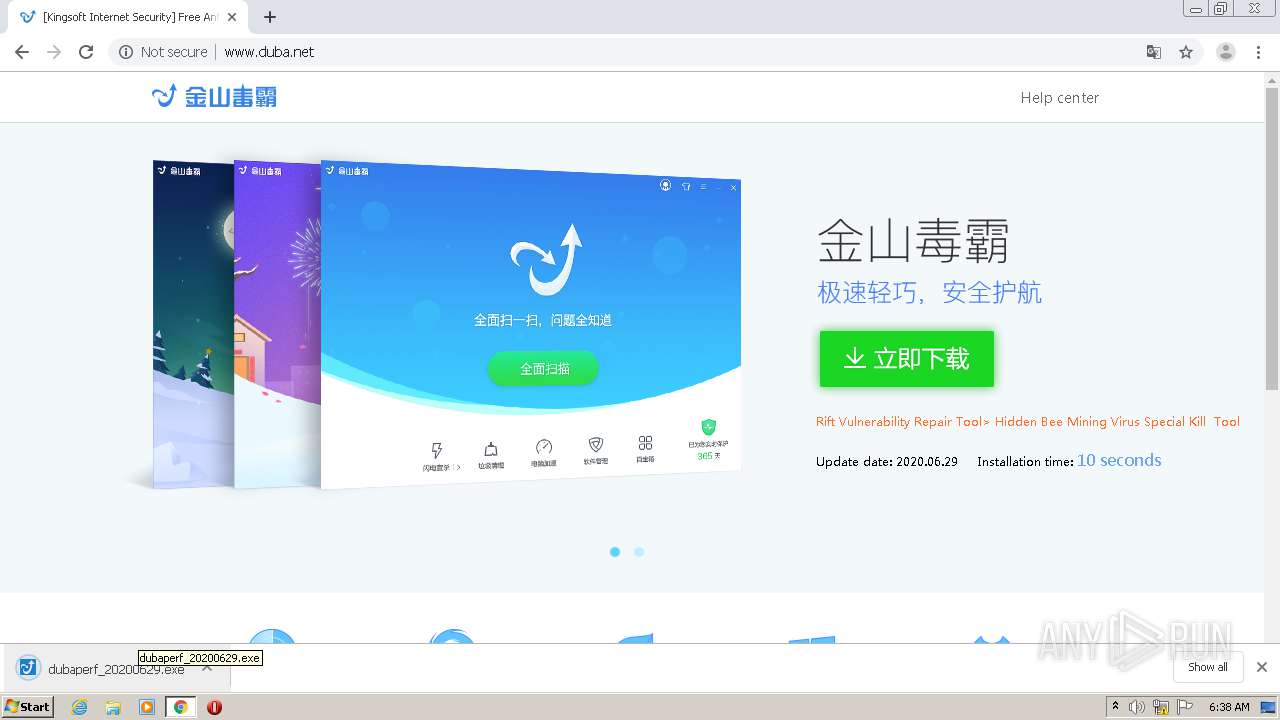
Task: Launch Internet Explorer from taskbar
Action: (80, 707)
